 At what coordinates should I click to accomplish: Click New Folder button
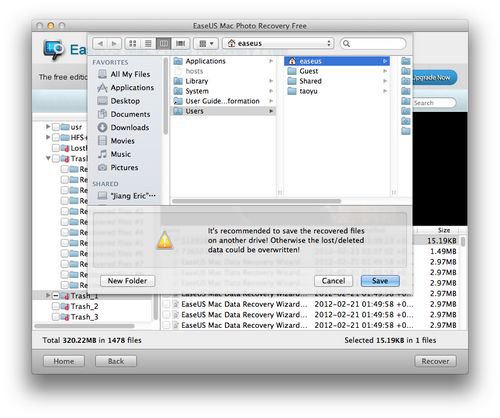(x=127, y=281)
